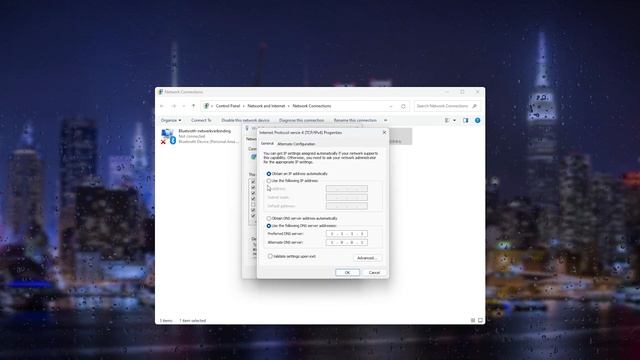This screenshot has width=640, height=360.
Task: Click the change view icon
Action: [x=447, y=120]
